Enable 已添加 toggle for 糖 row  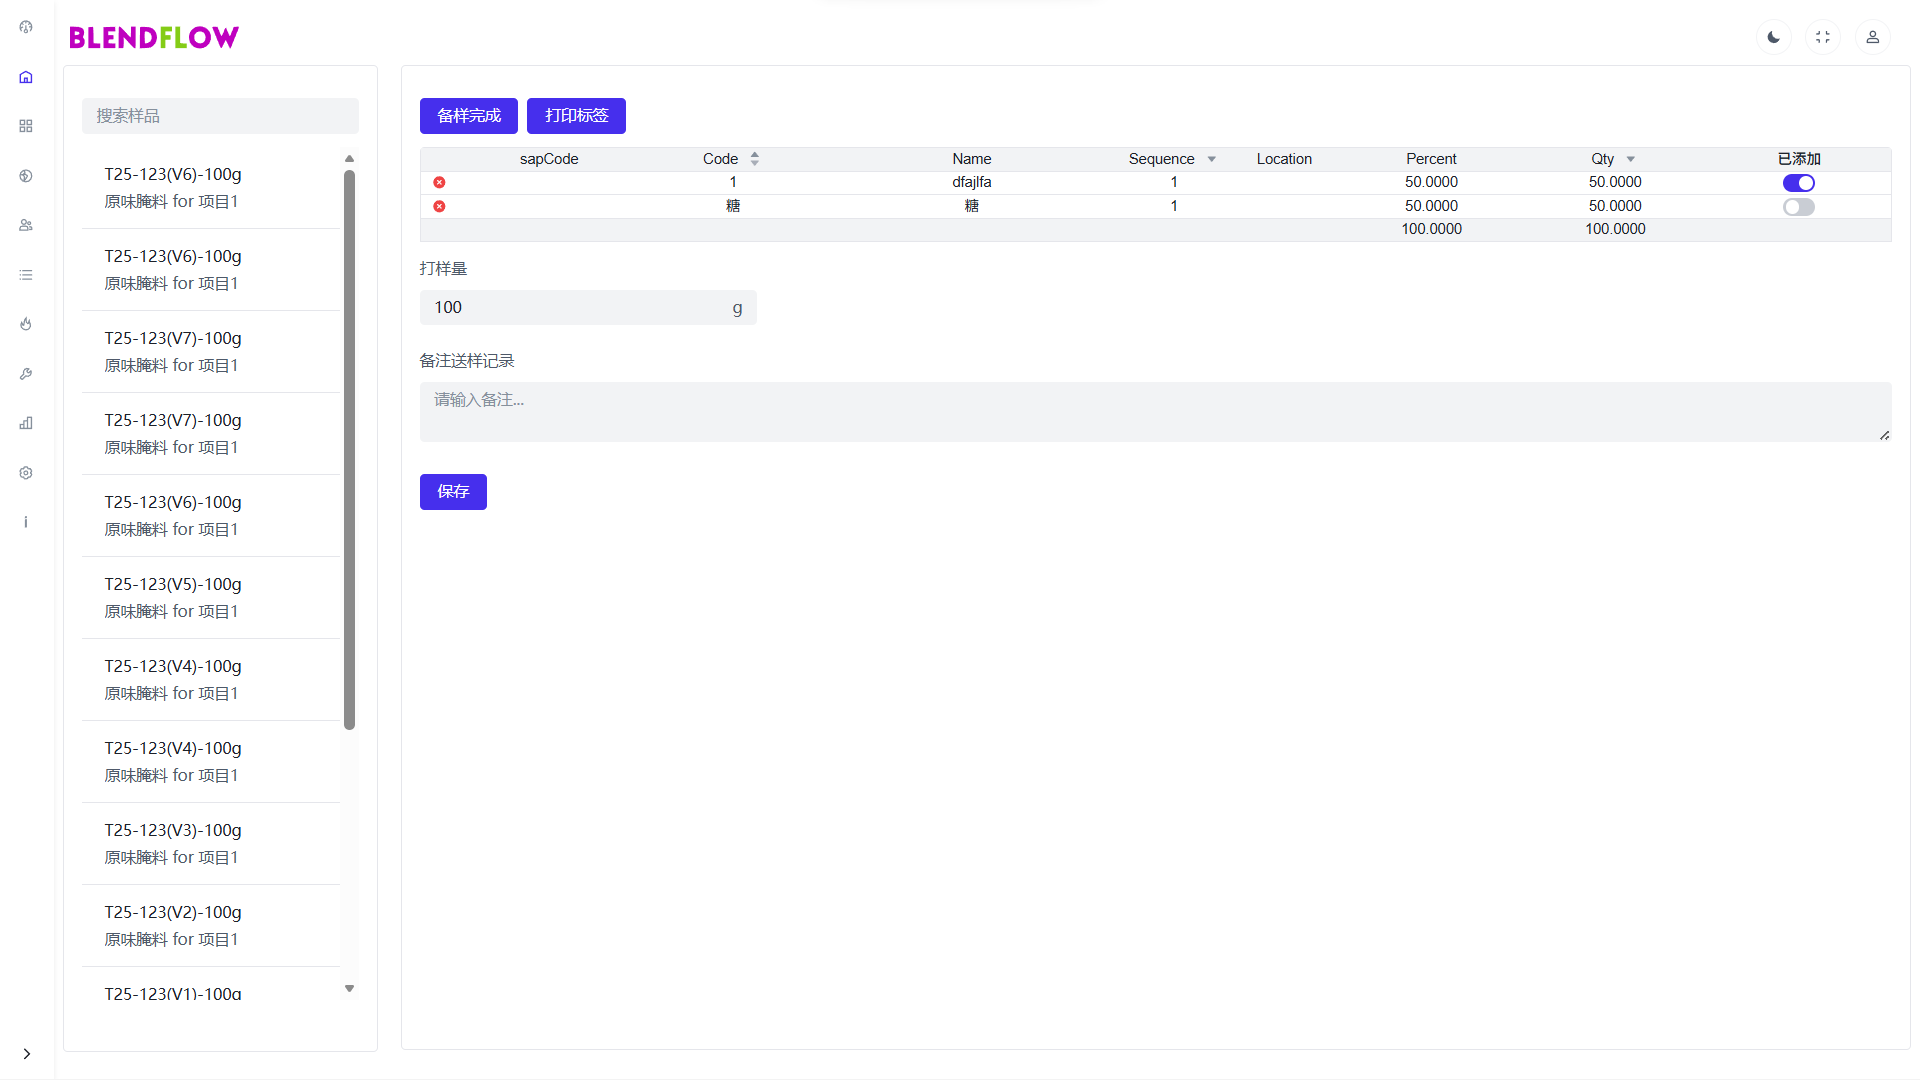tap(1798, 207)
